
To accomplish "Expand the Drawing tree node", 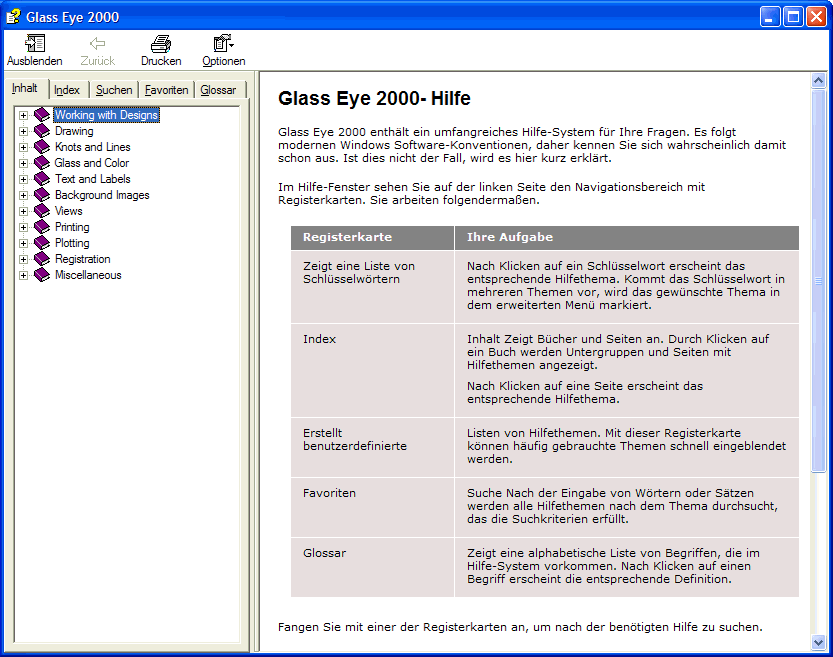I will pyautogui.click(x=23, y=131).
